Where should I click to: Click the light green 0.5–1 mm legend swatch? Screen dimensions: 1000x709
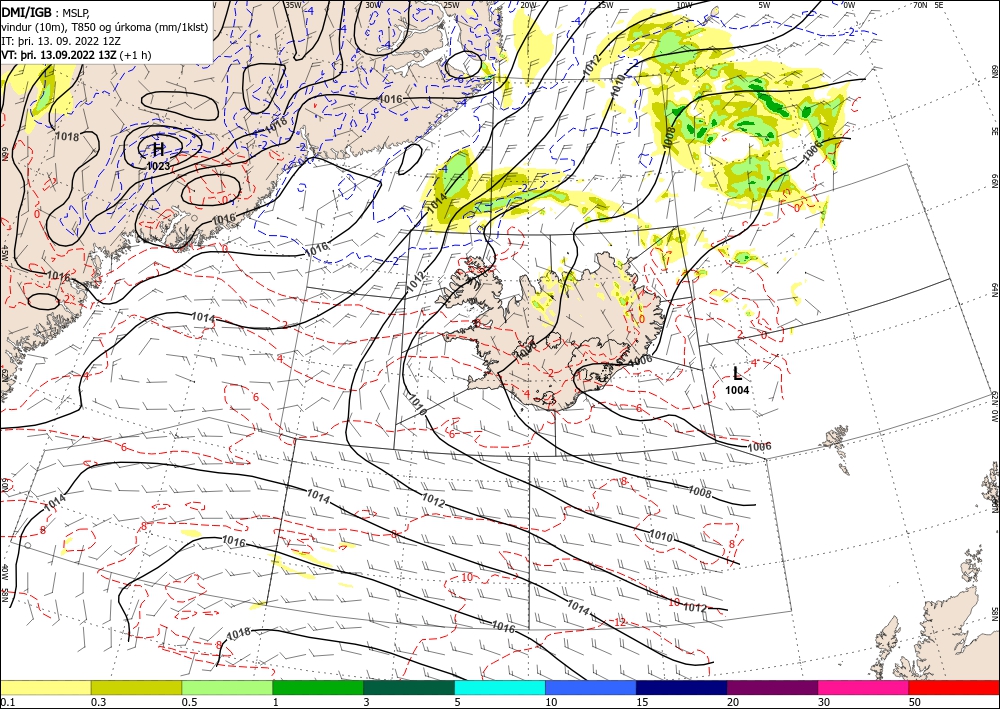click(x=227, y=687)
